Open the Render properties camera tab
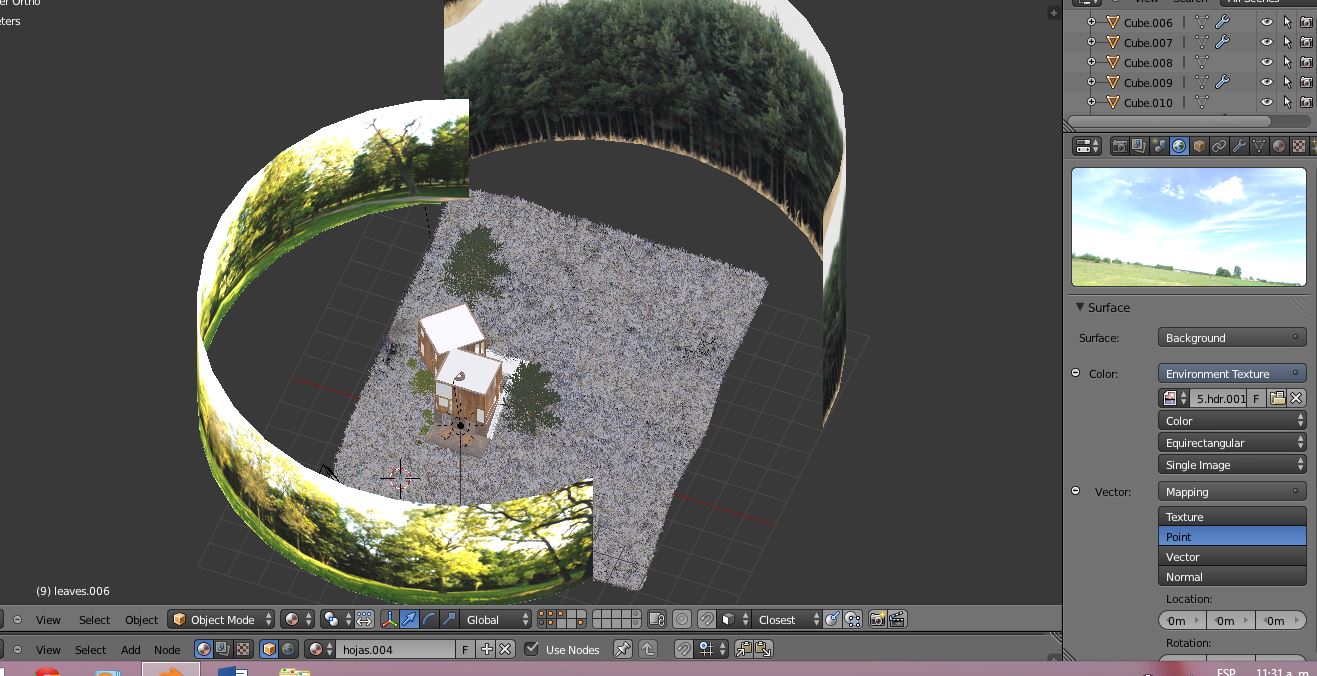1317x676 pixels. 1120,146
